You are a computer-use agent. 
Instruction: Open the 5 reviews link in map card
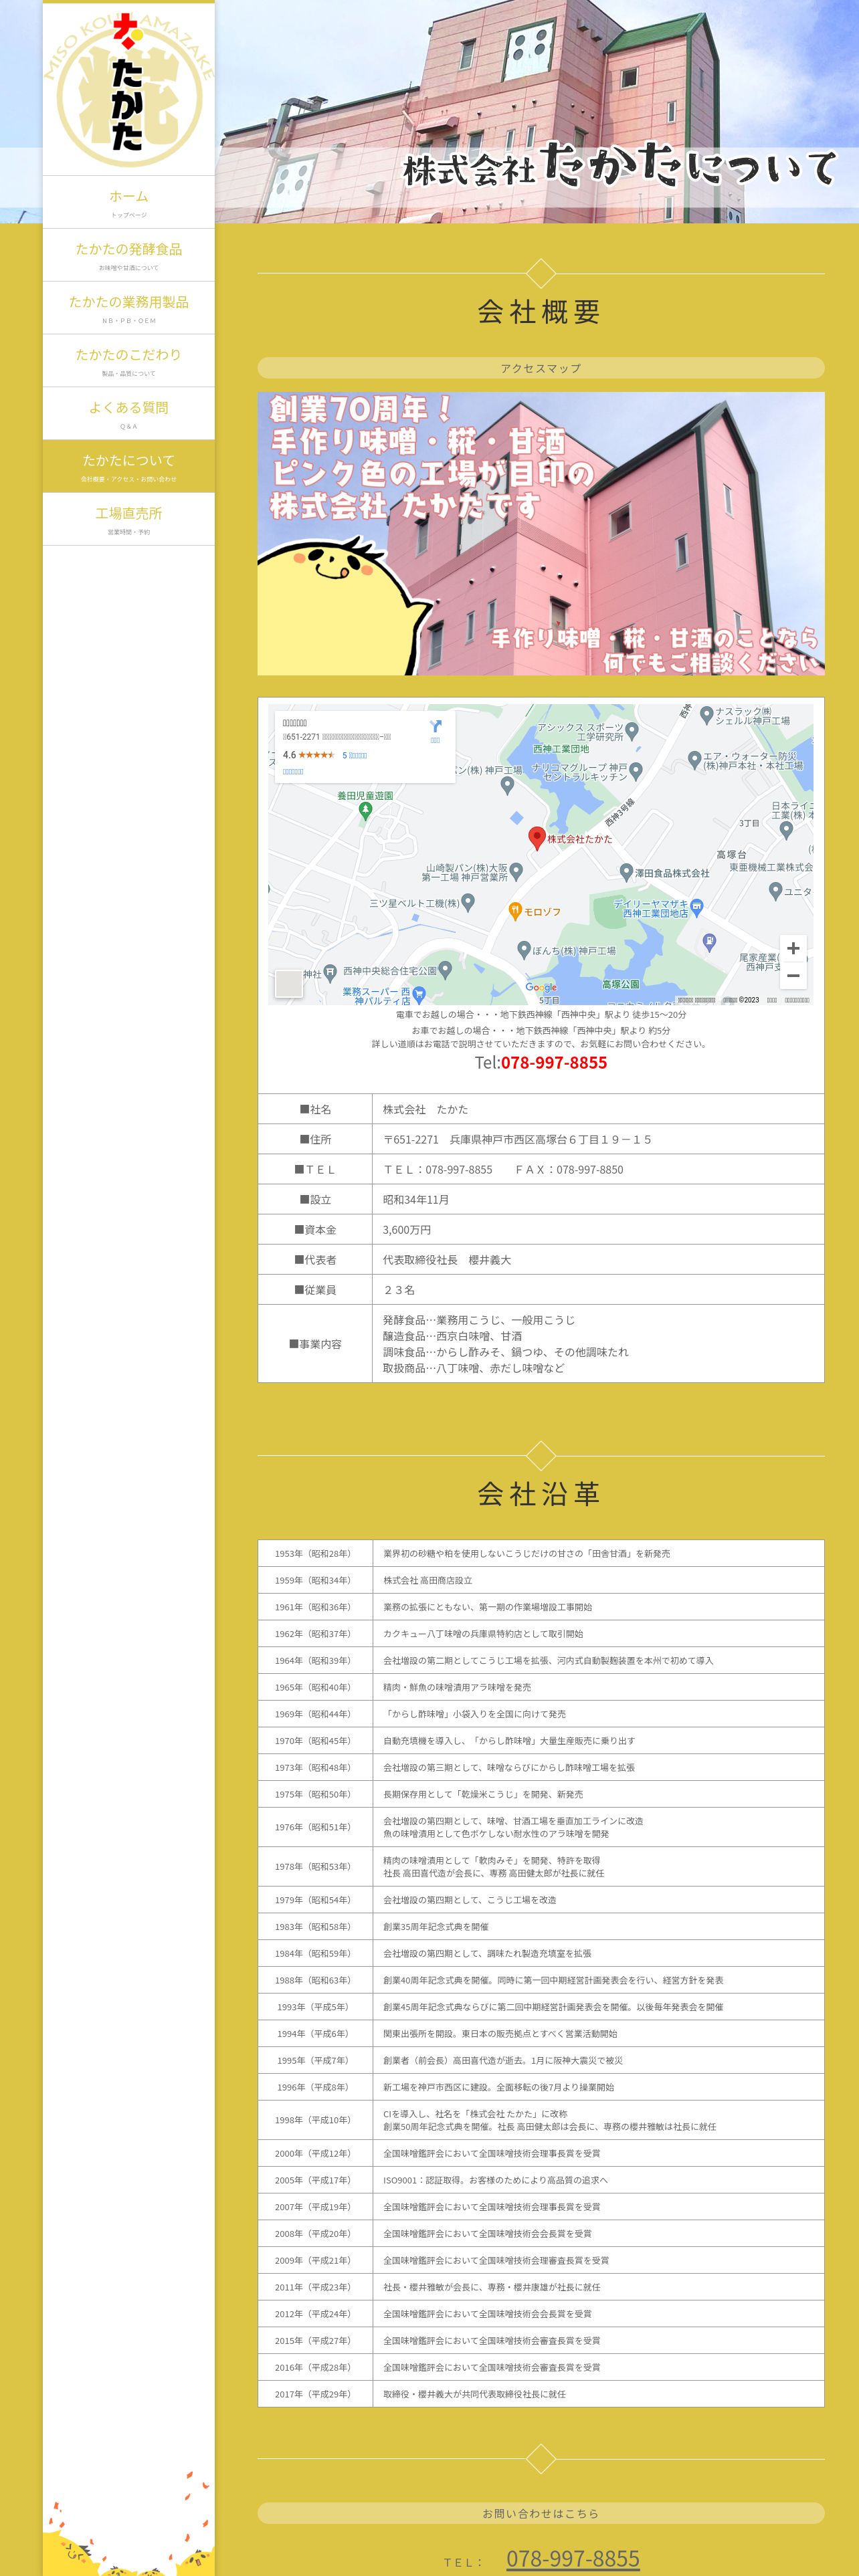tap(355, 755)
